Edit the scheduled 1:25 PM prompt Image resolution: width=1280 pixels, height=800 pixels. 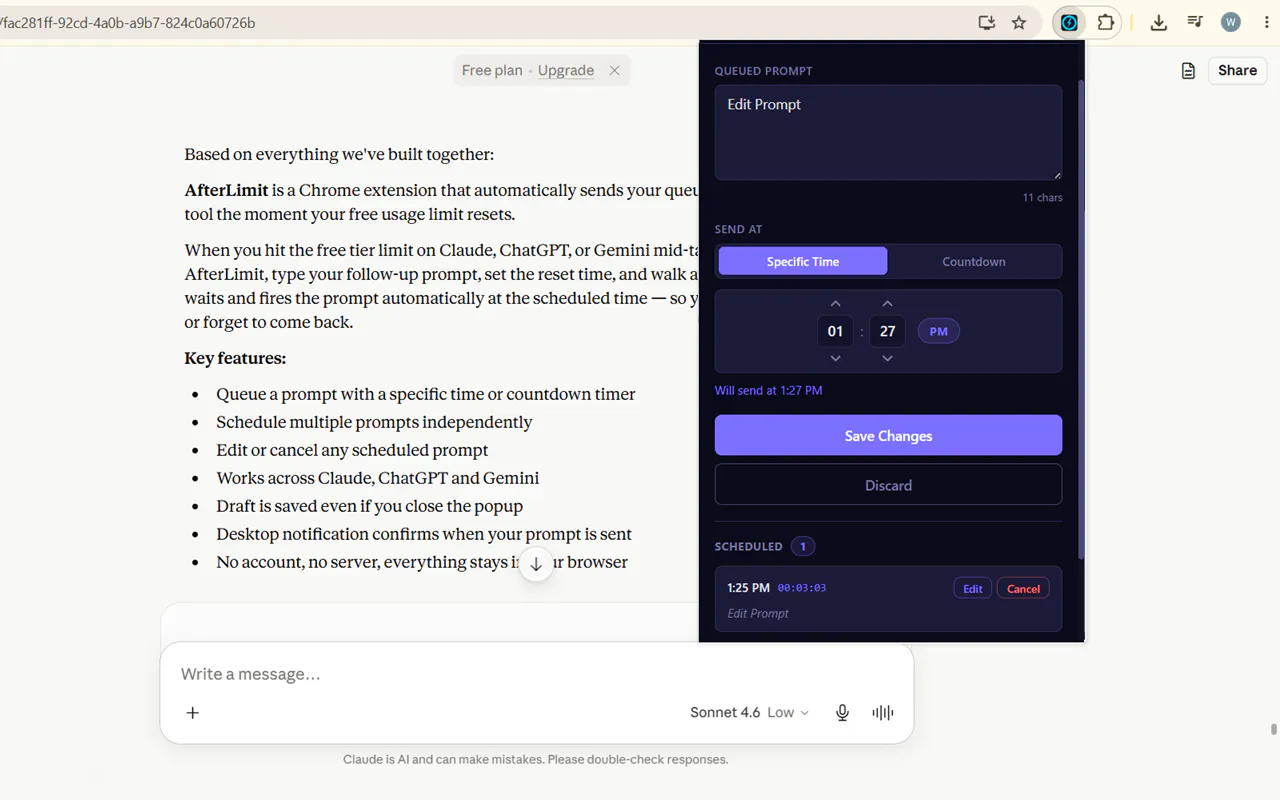[973, 589]
